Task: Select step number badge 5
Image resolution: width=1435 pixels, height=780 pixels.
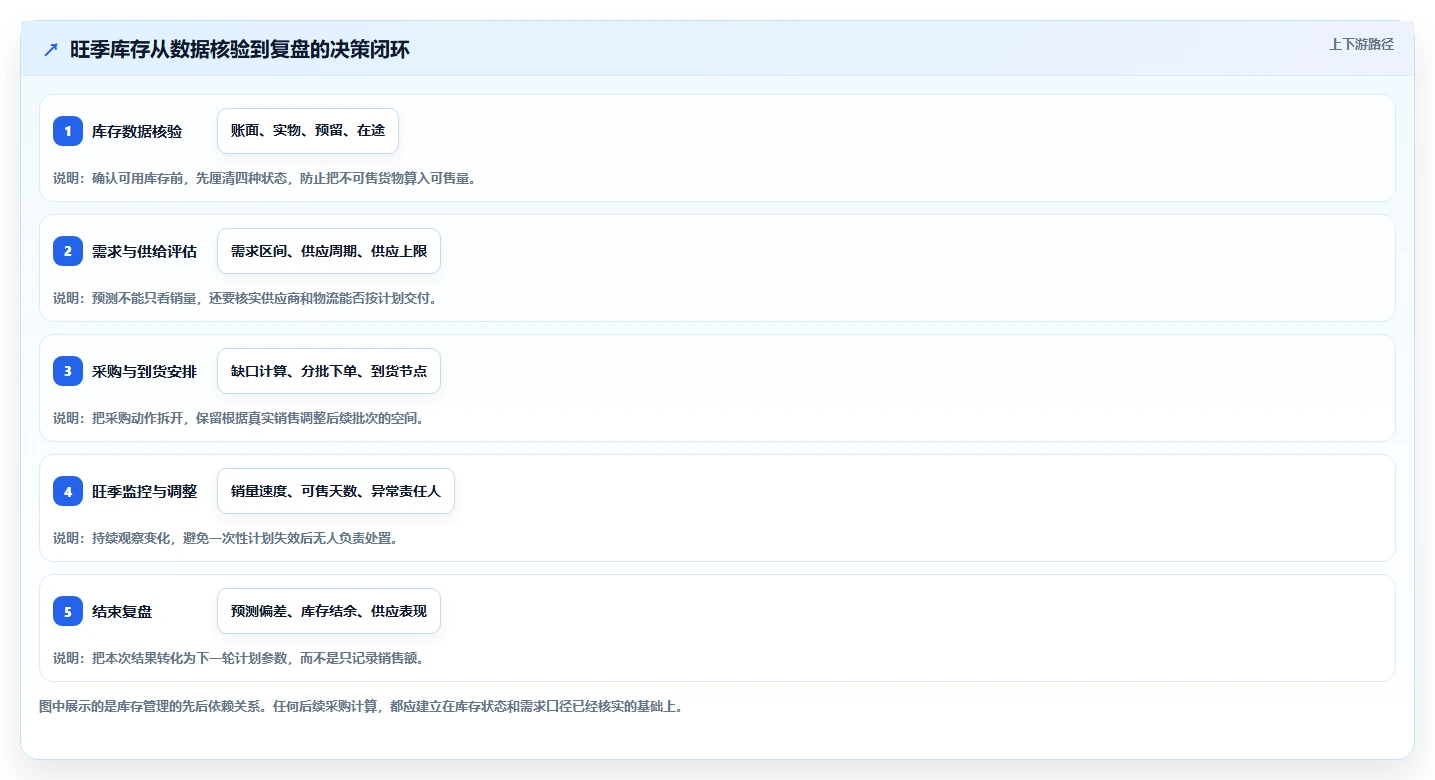Action: pos(68,611)
